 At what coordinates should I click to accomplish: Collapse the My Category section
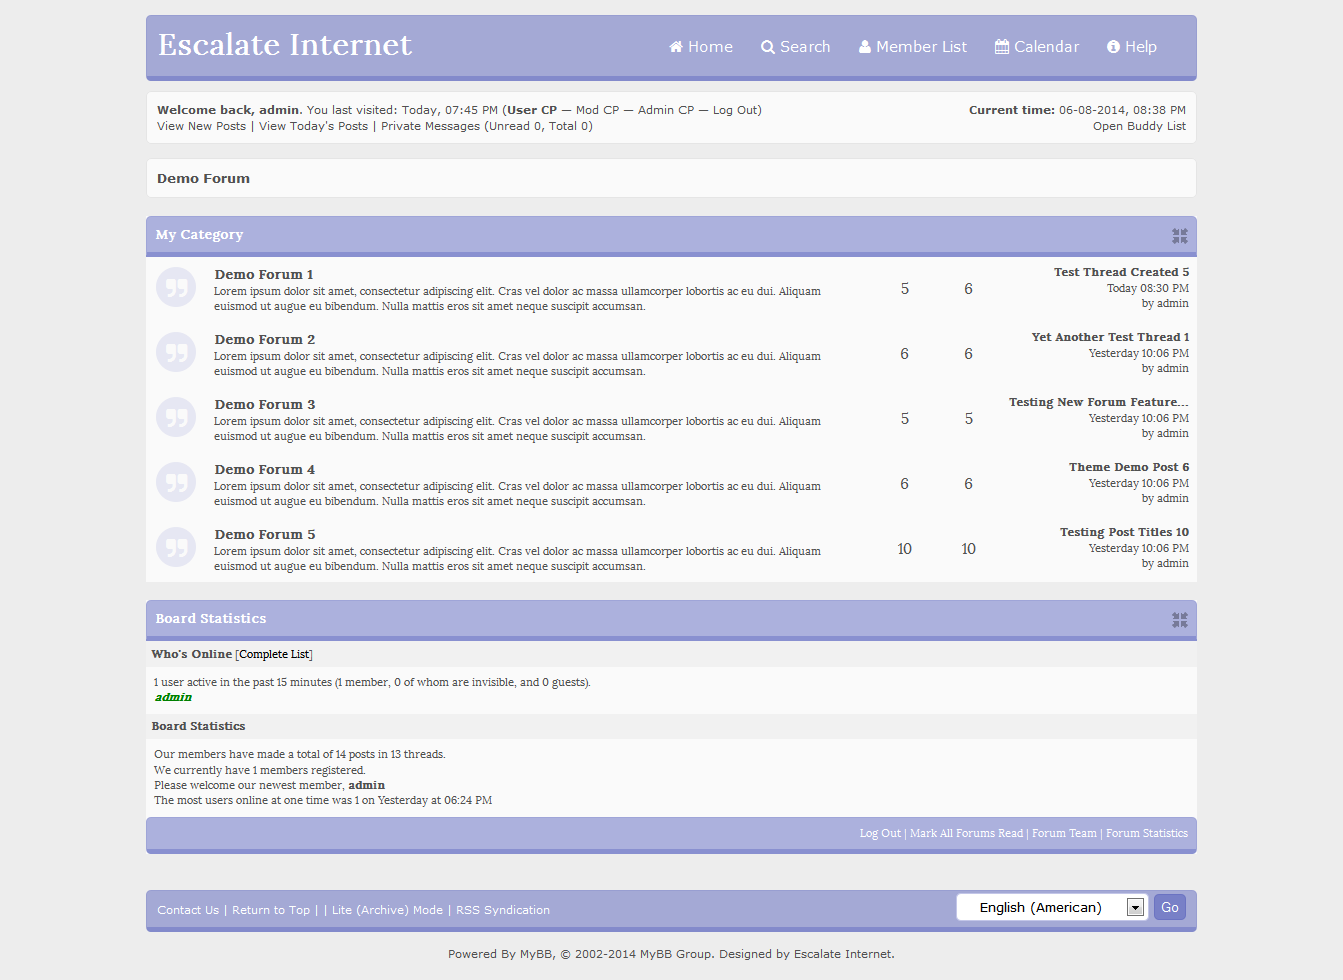[x=1179, y=236]
